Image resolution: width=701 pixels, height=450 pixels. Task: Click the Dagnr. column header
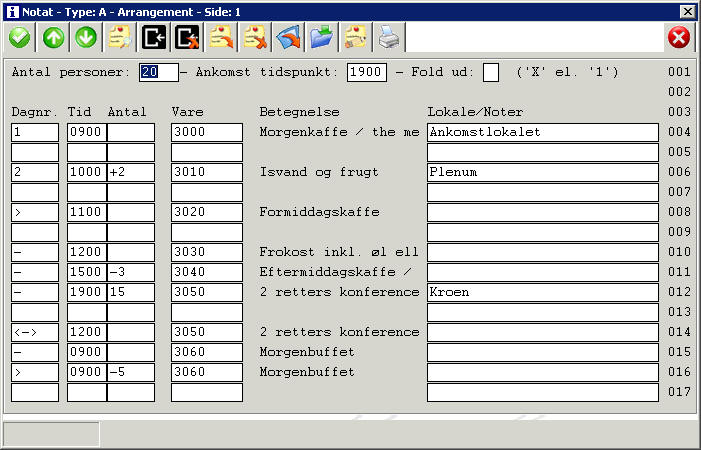tap(35, 112)
